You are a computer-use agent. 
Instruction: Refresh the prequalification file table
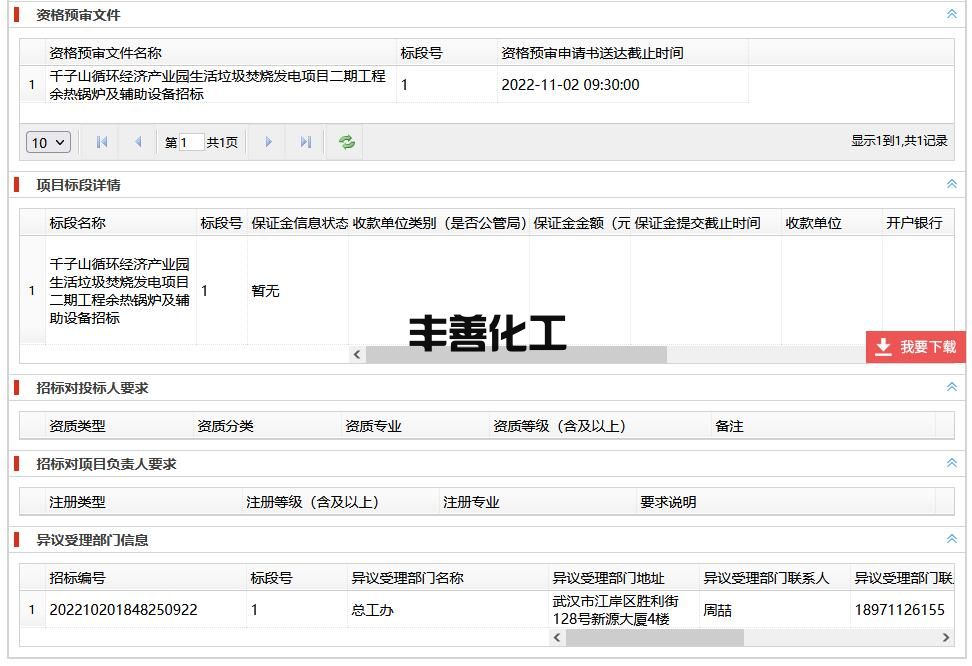click(347, 142)
